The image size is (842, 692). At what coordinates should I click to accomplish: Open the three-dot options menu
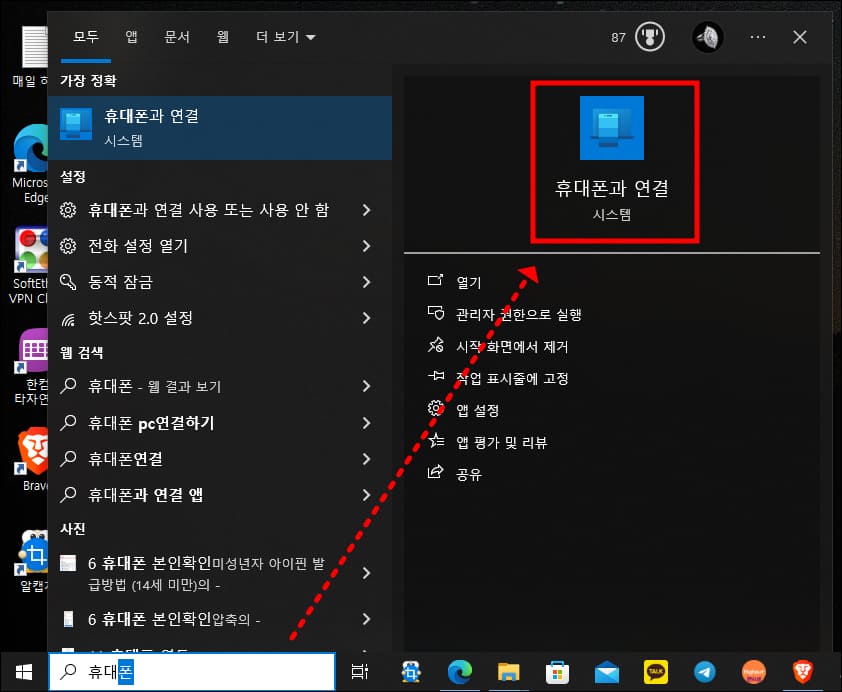point(757,37)
